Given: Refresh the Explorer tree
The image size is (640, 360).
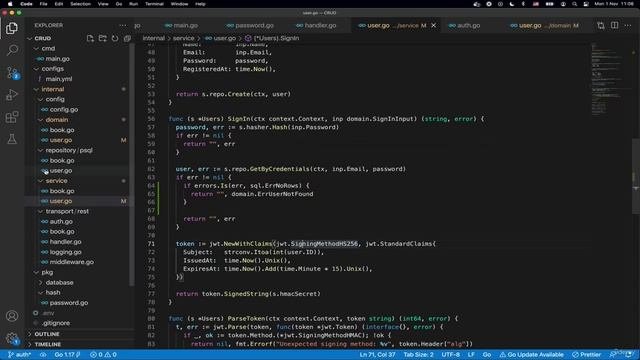Looking at the screenshot, I should coord(115,38).
